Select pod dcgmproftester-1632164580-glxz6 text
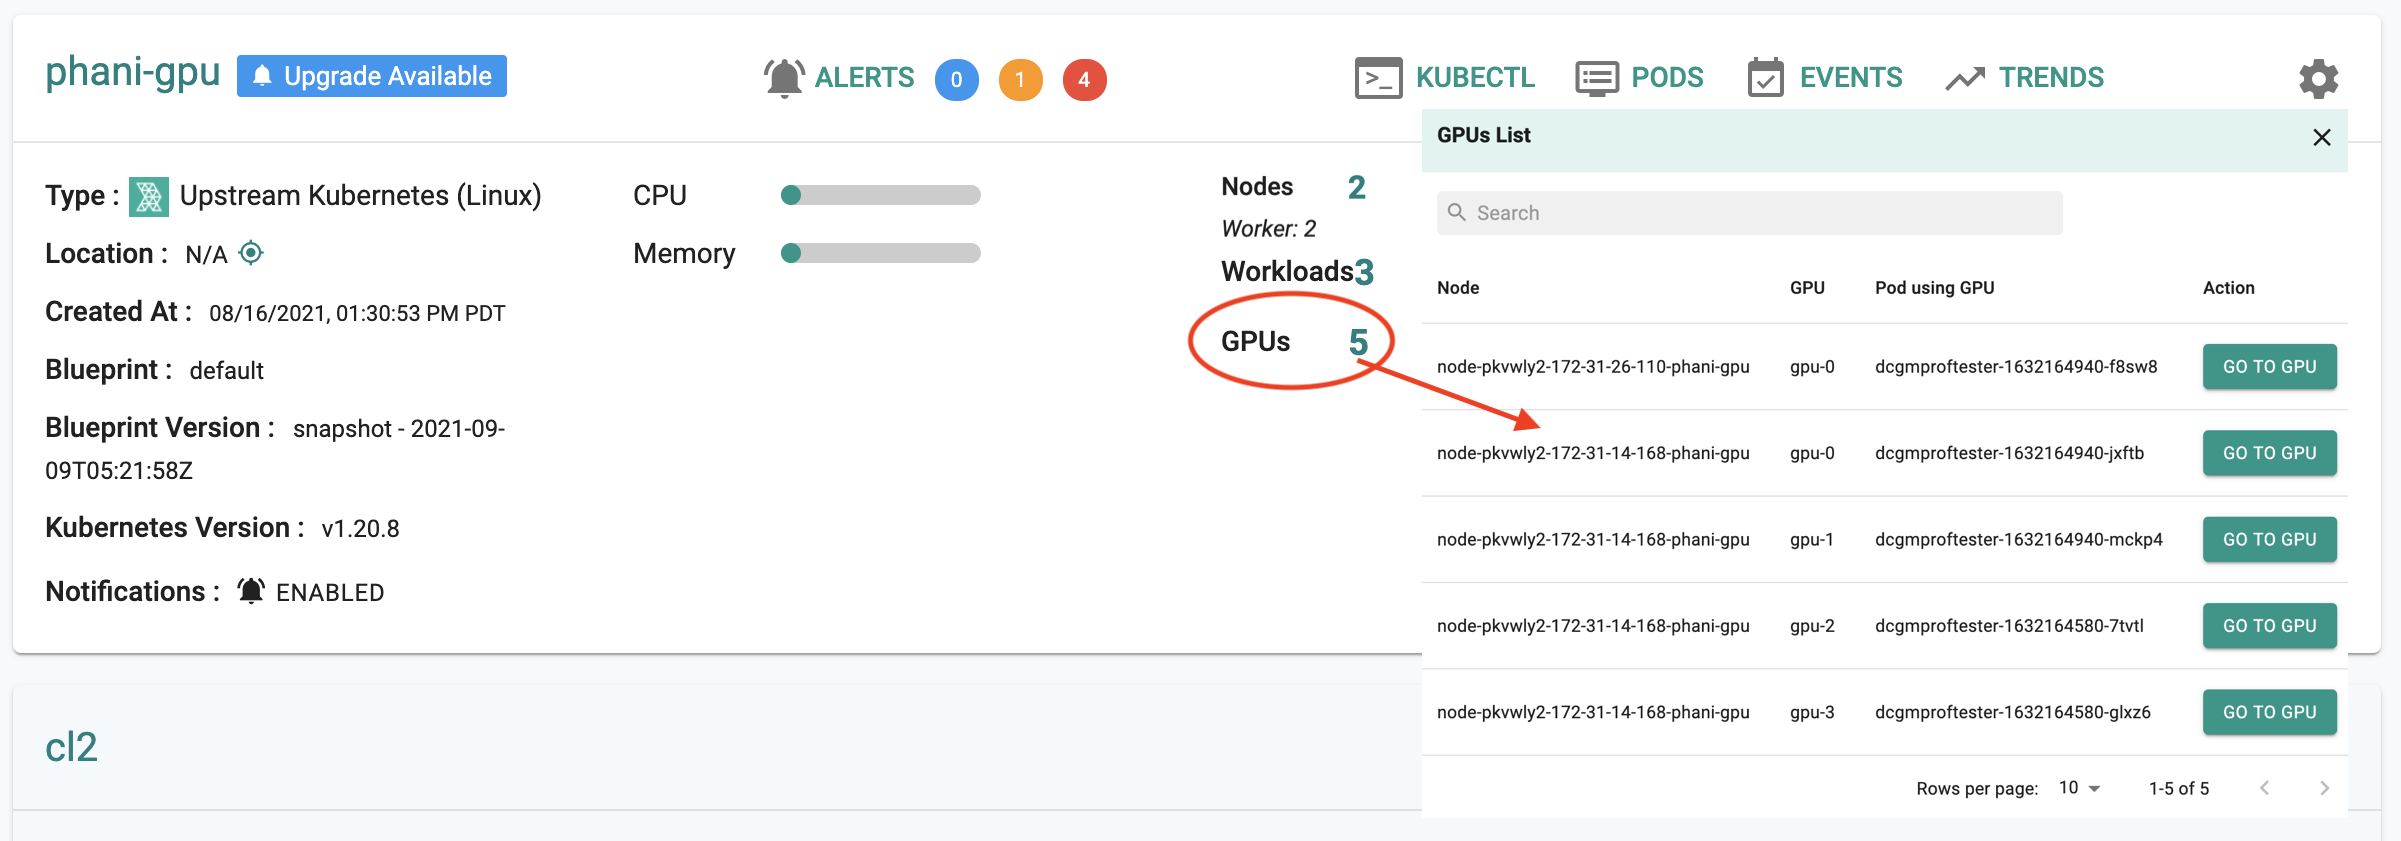The image size is (2401, 841). click(x=2012, y=712)
